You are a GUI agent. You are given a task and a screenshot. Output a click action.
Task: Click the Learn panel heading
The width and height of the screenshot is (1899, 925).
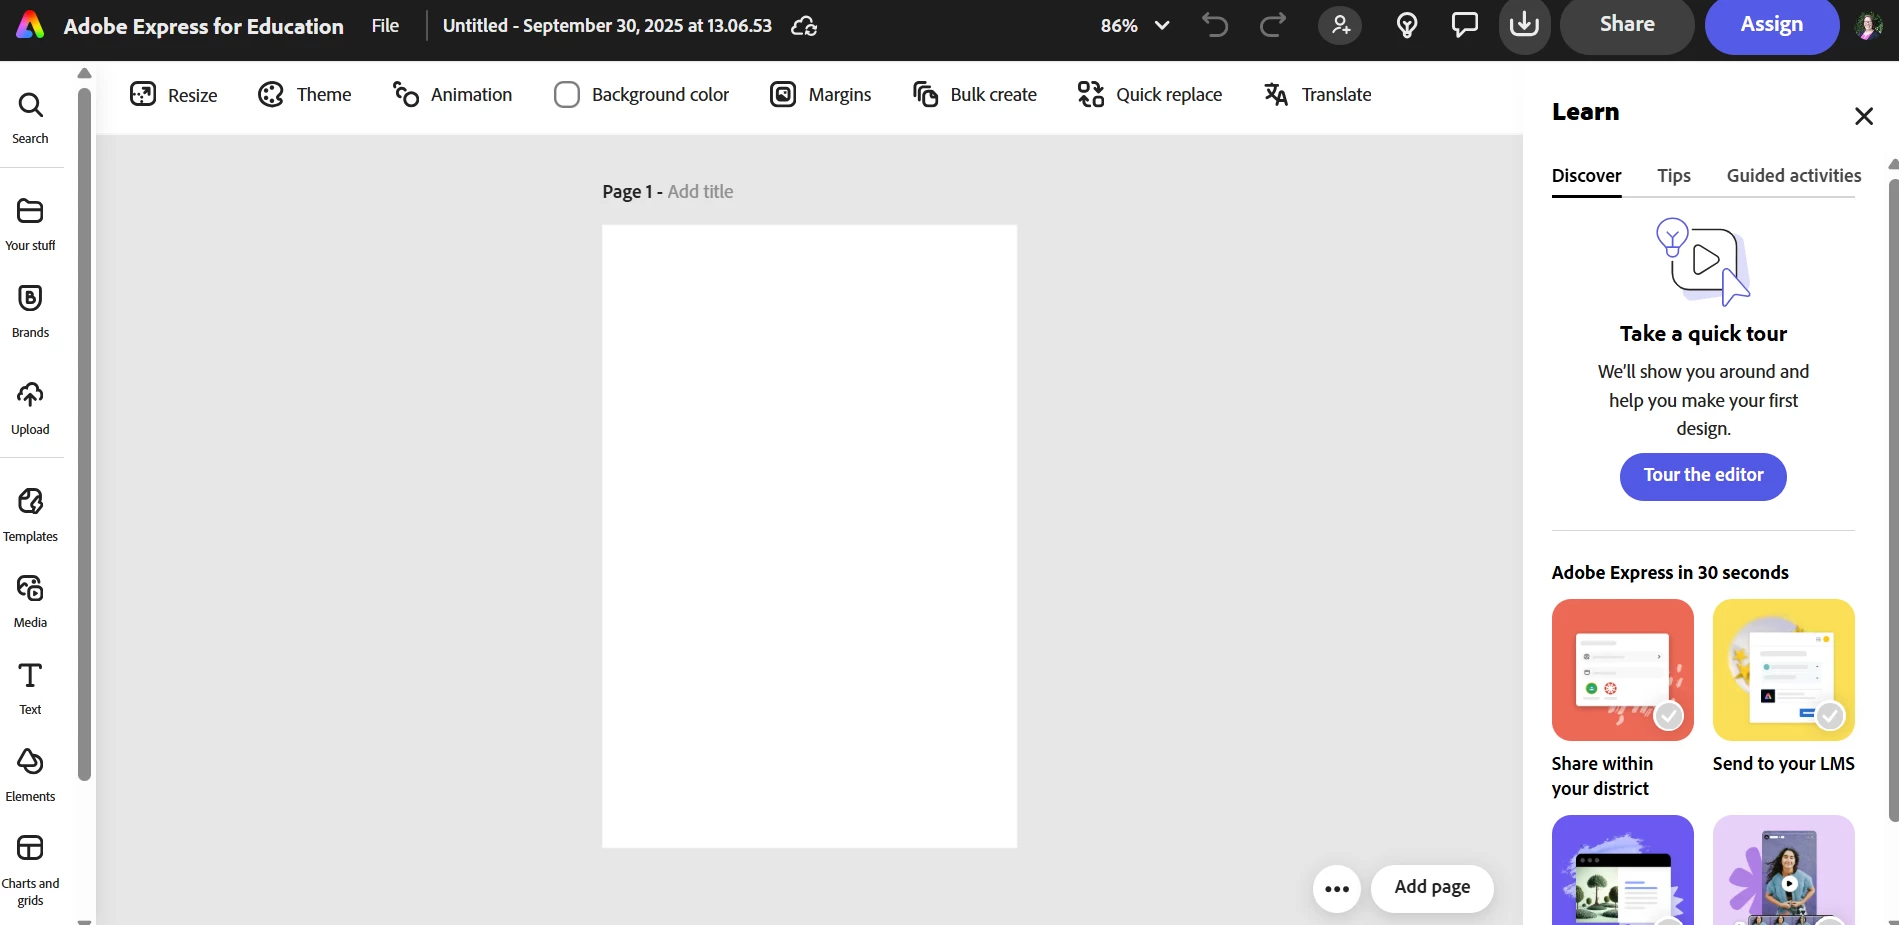(1585, 112)
